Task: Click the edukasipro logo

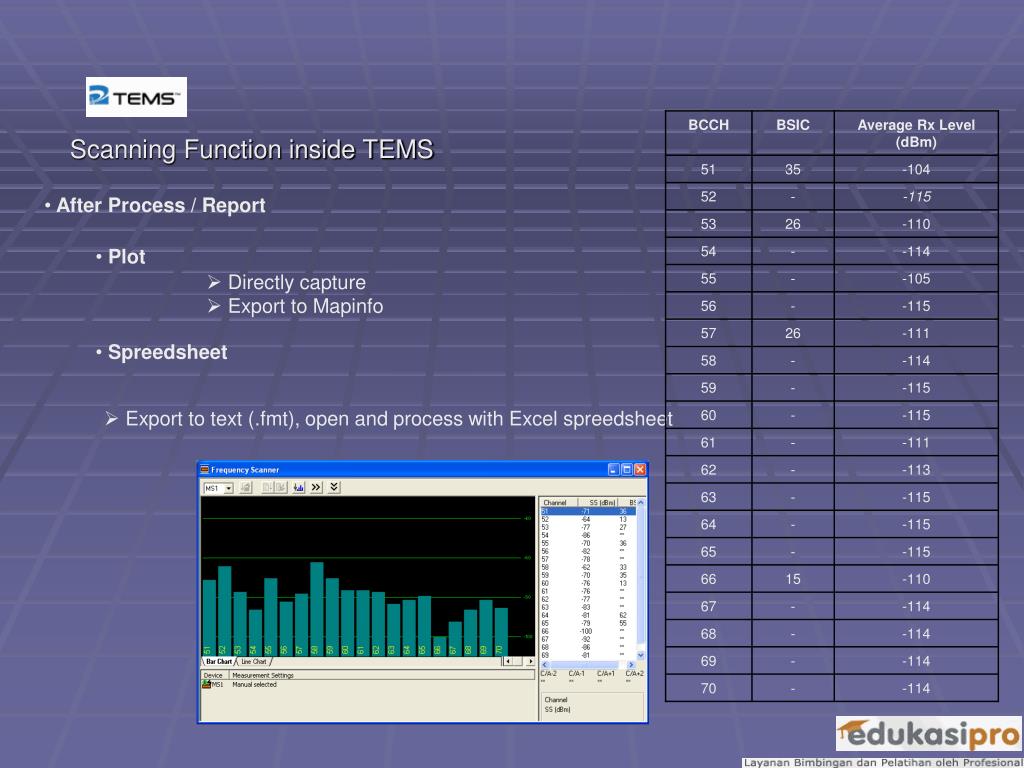Action: [927, 733]
